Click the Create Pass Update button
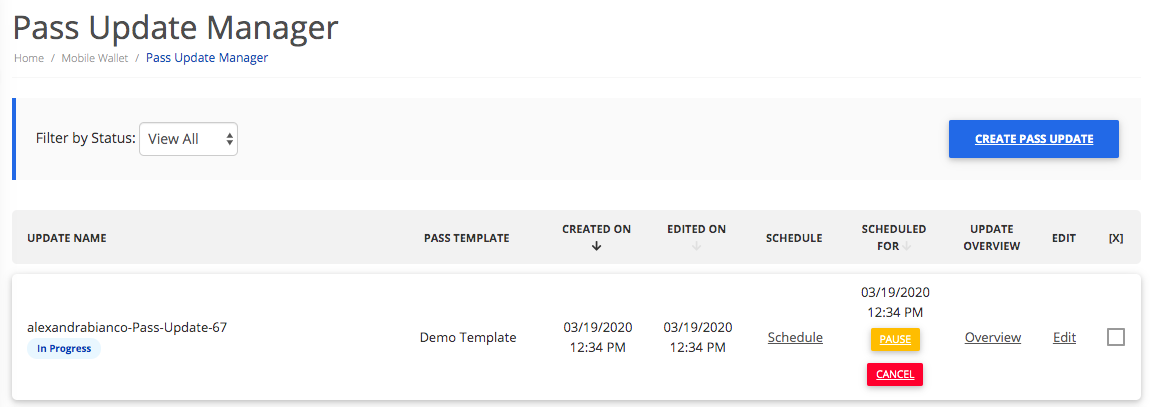Screen dimensions: 1150x407 click(1033, 139)
